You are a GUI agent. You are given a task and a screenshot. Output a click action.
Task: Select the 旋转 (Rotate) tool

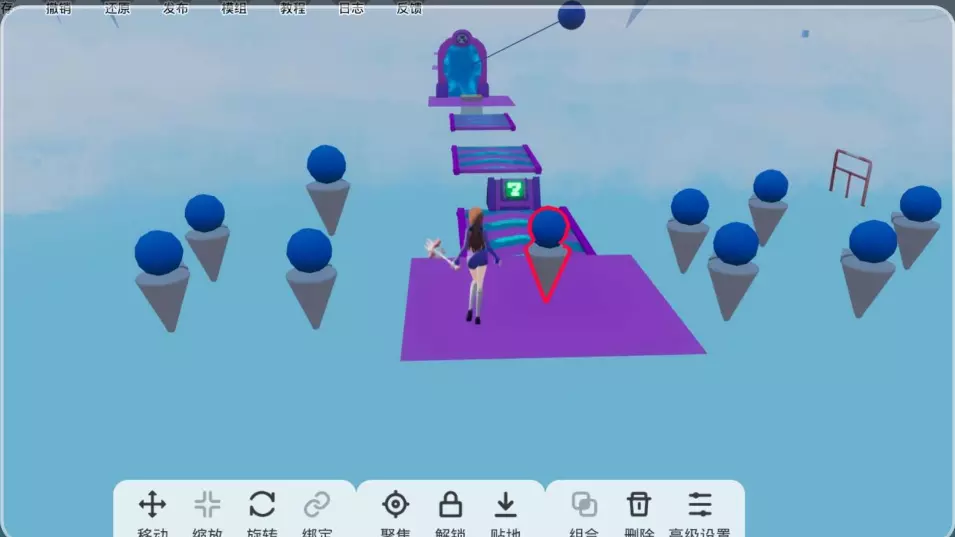coord(262,505)
